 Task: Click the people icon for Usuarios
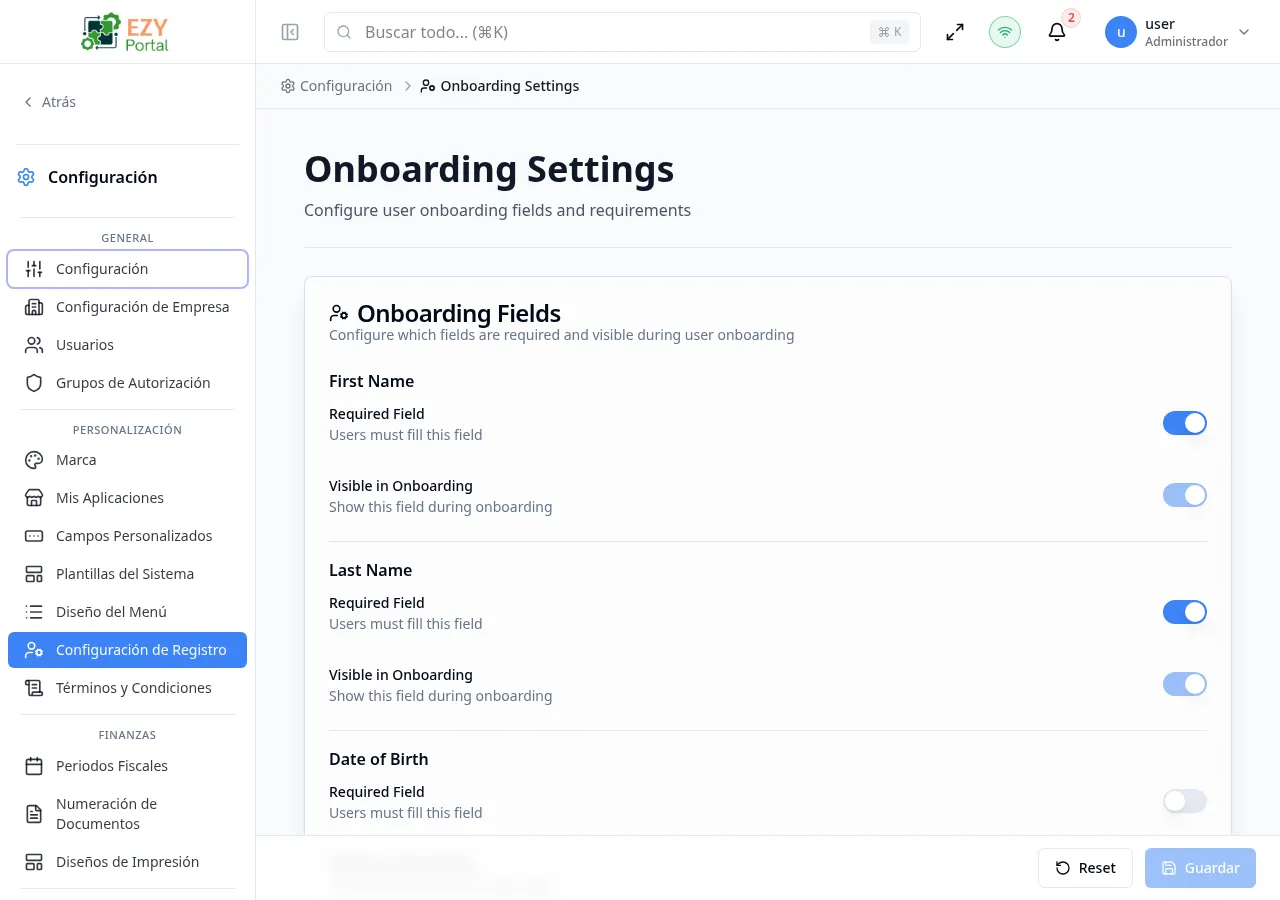(34, 345)
